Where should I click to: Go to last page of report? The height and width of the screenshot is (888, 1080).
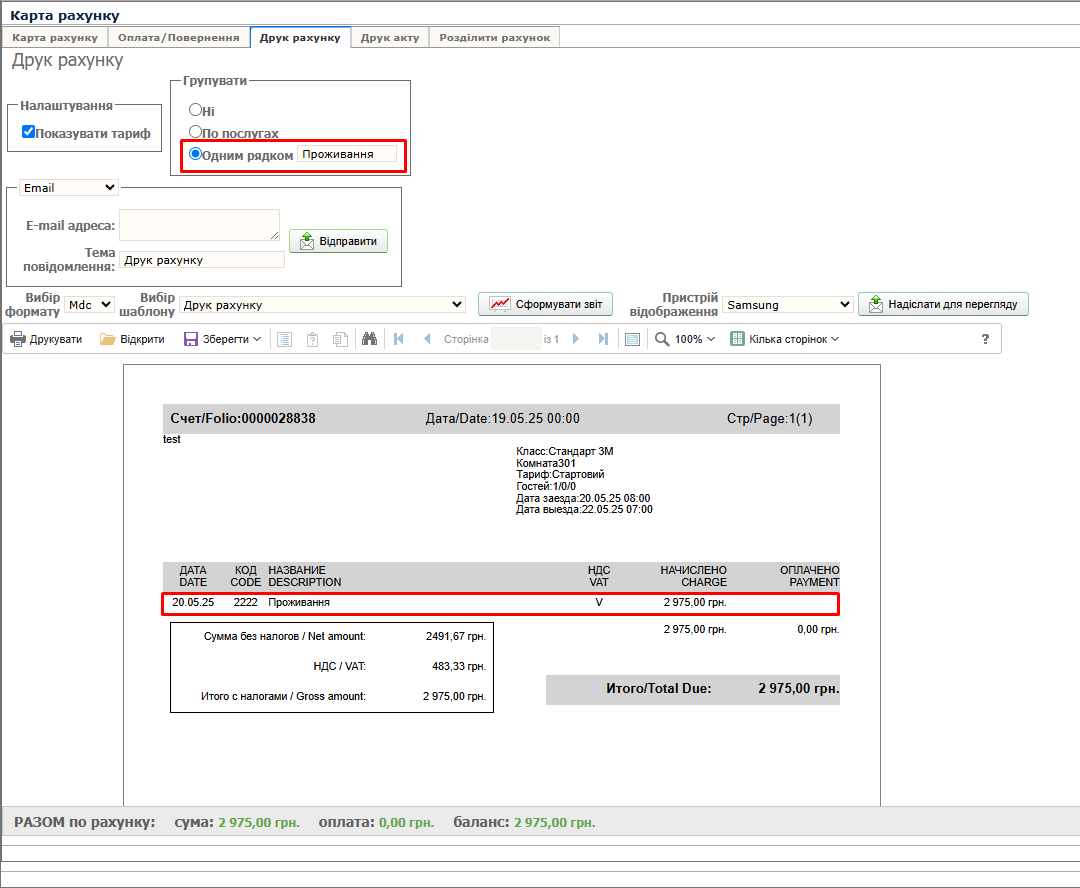pos(603,339)
